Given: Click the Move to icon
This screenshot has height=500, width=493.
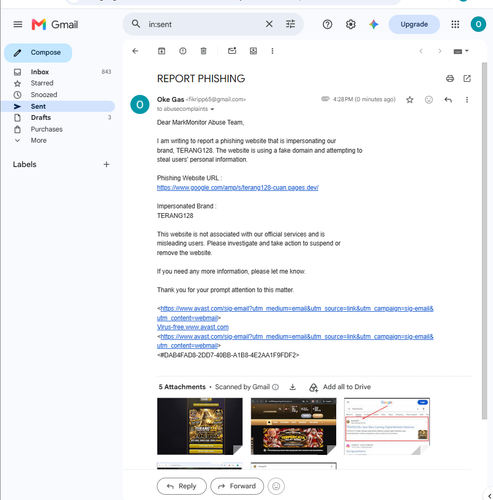Looking at the screenshot, I should point(253,51).
